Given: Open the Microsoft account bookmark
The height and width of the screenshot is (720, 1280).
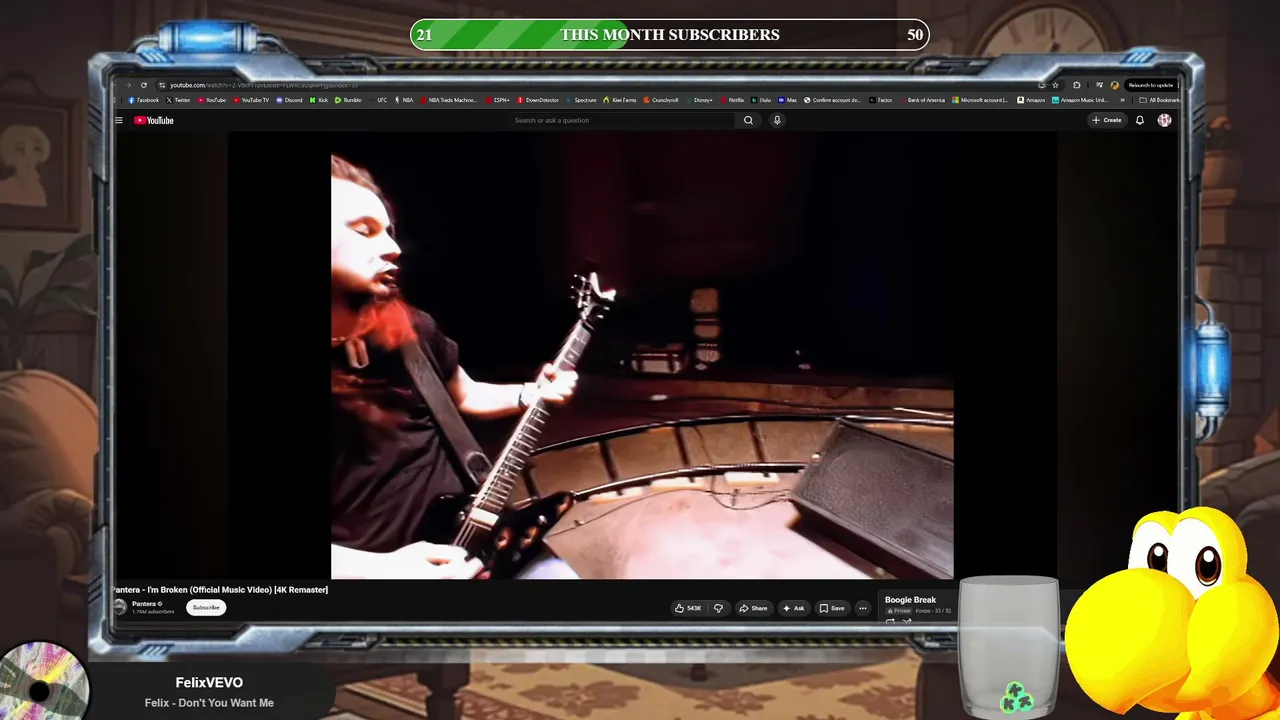Looking at the screenshot, I should [x=980, y=100].
